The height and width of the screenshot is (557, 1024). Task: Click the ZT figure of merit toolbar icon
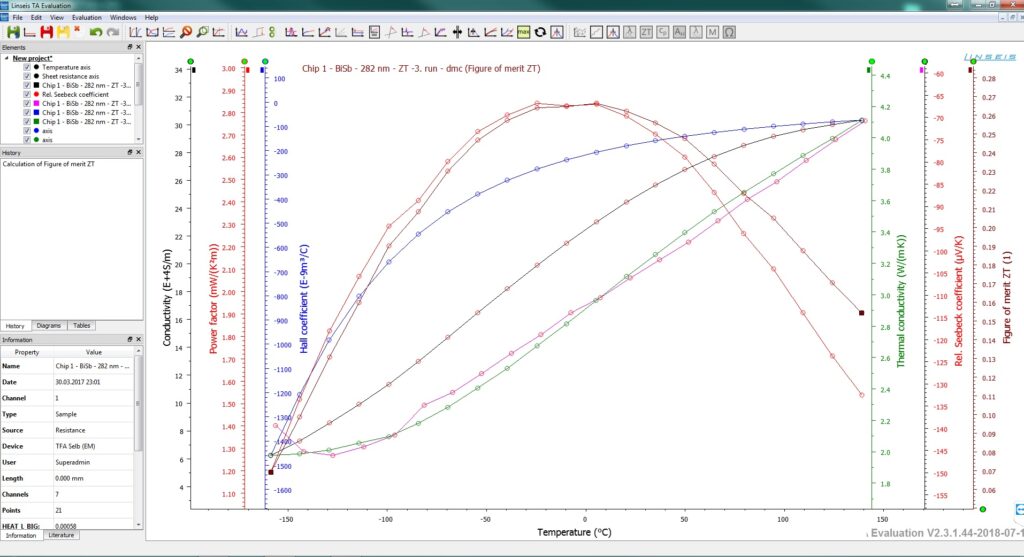click(646, 32)
